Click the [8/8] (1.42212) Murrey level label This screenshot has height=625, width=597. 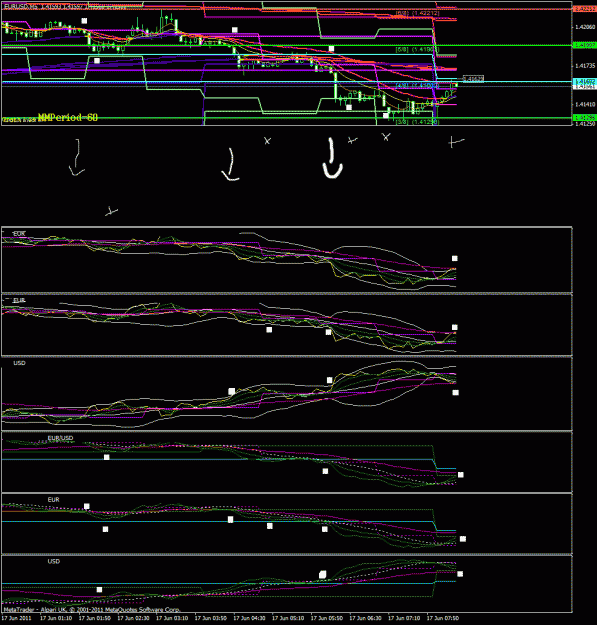pyautogui.click(x=418, y=13)
